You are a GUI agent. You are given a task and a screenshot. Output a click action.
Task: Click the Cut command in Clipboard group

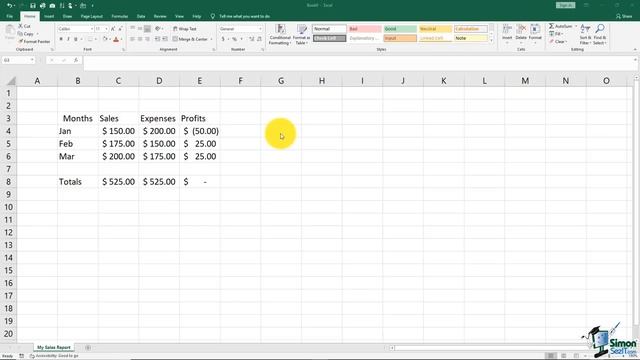[24, 26]
